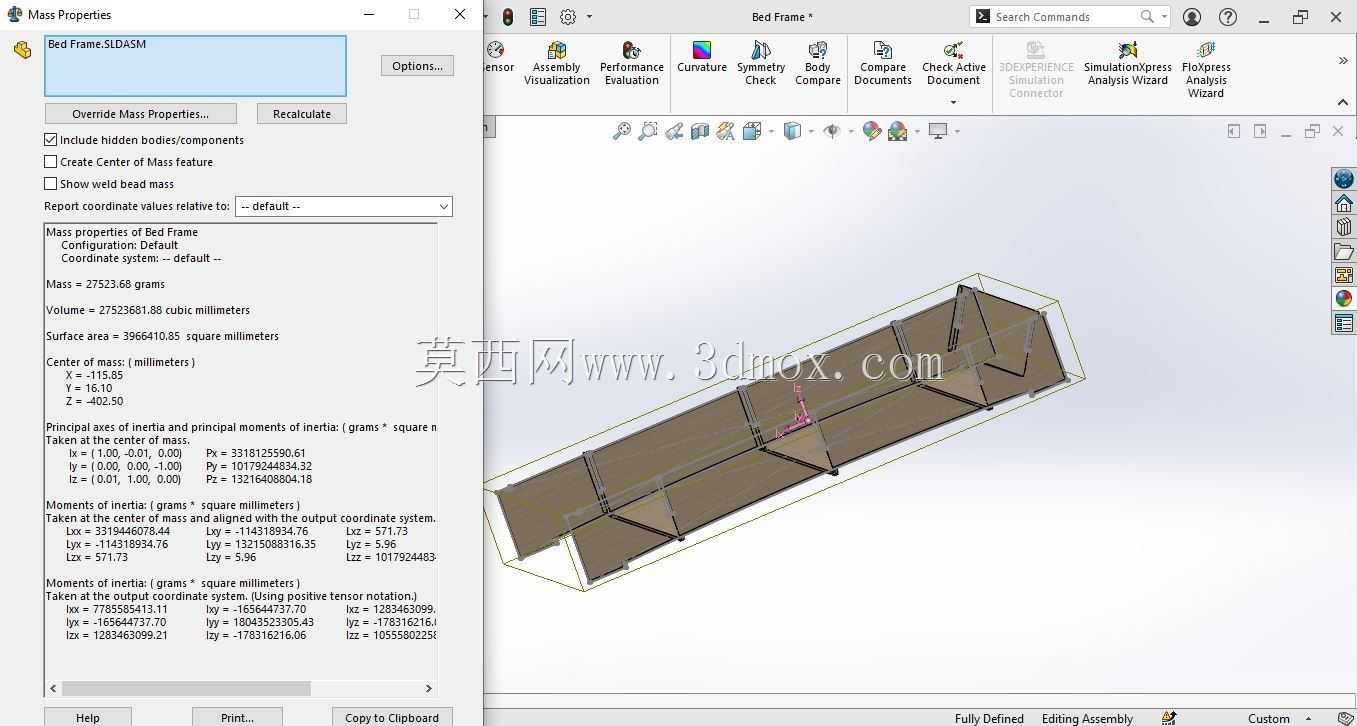Click the Print... button
Screen dimensions: 1357x726
pos(237,717)
